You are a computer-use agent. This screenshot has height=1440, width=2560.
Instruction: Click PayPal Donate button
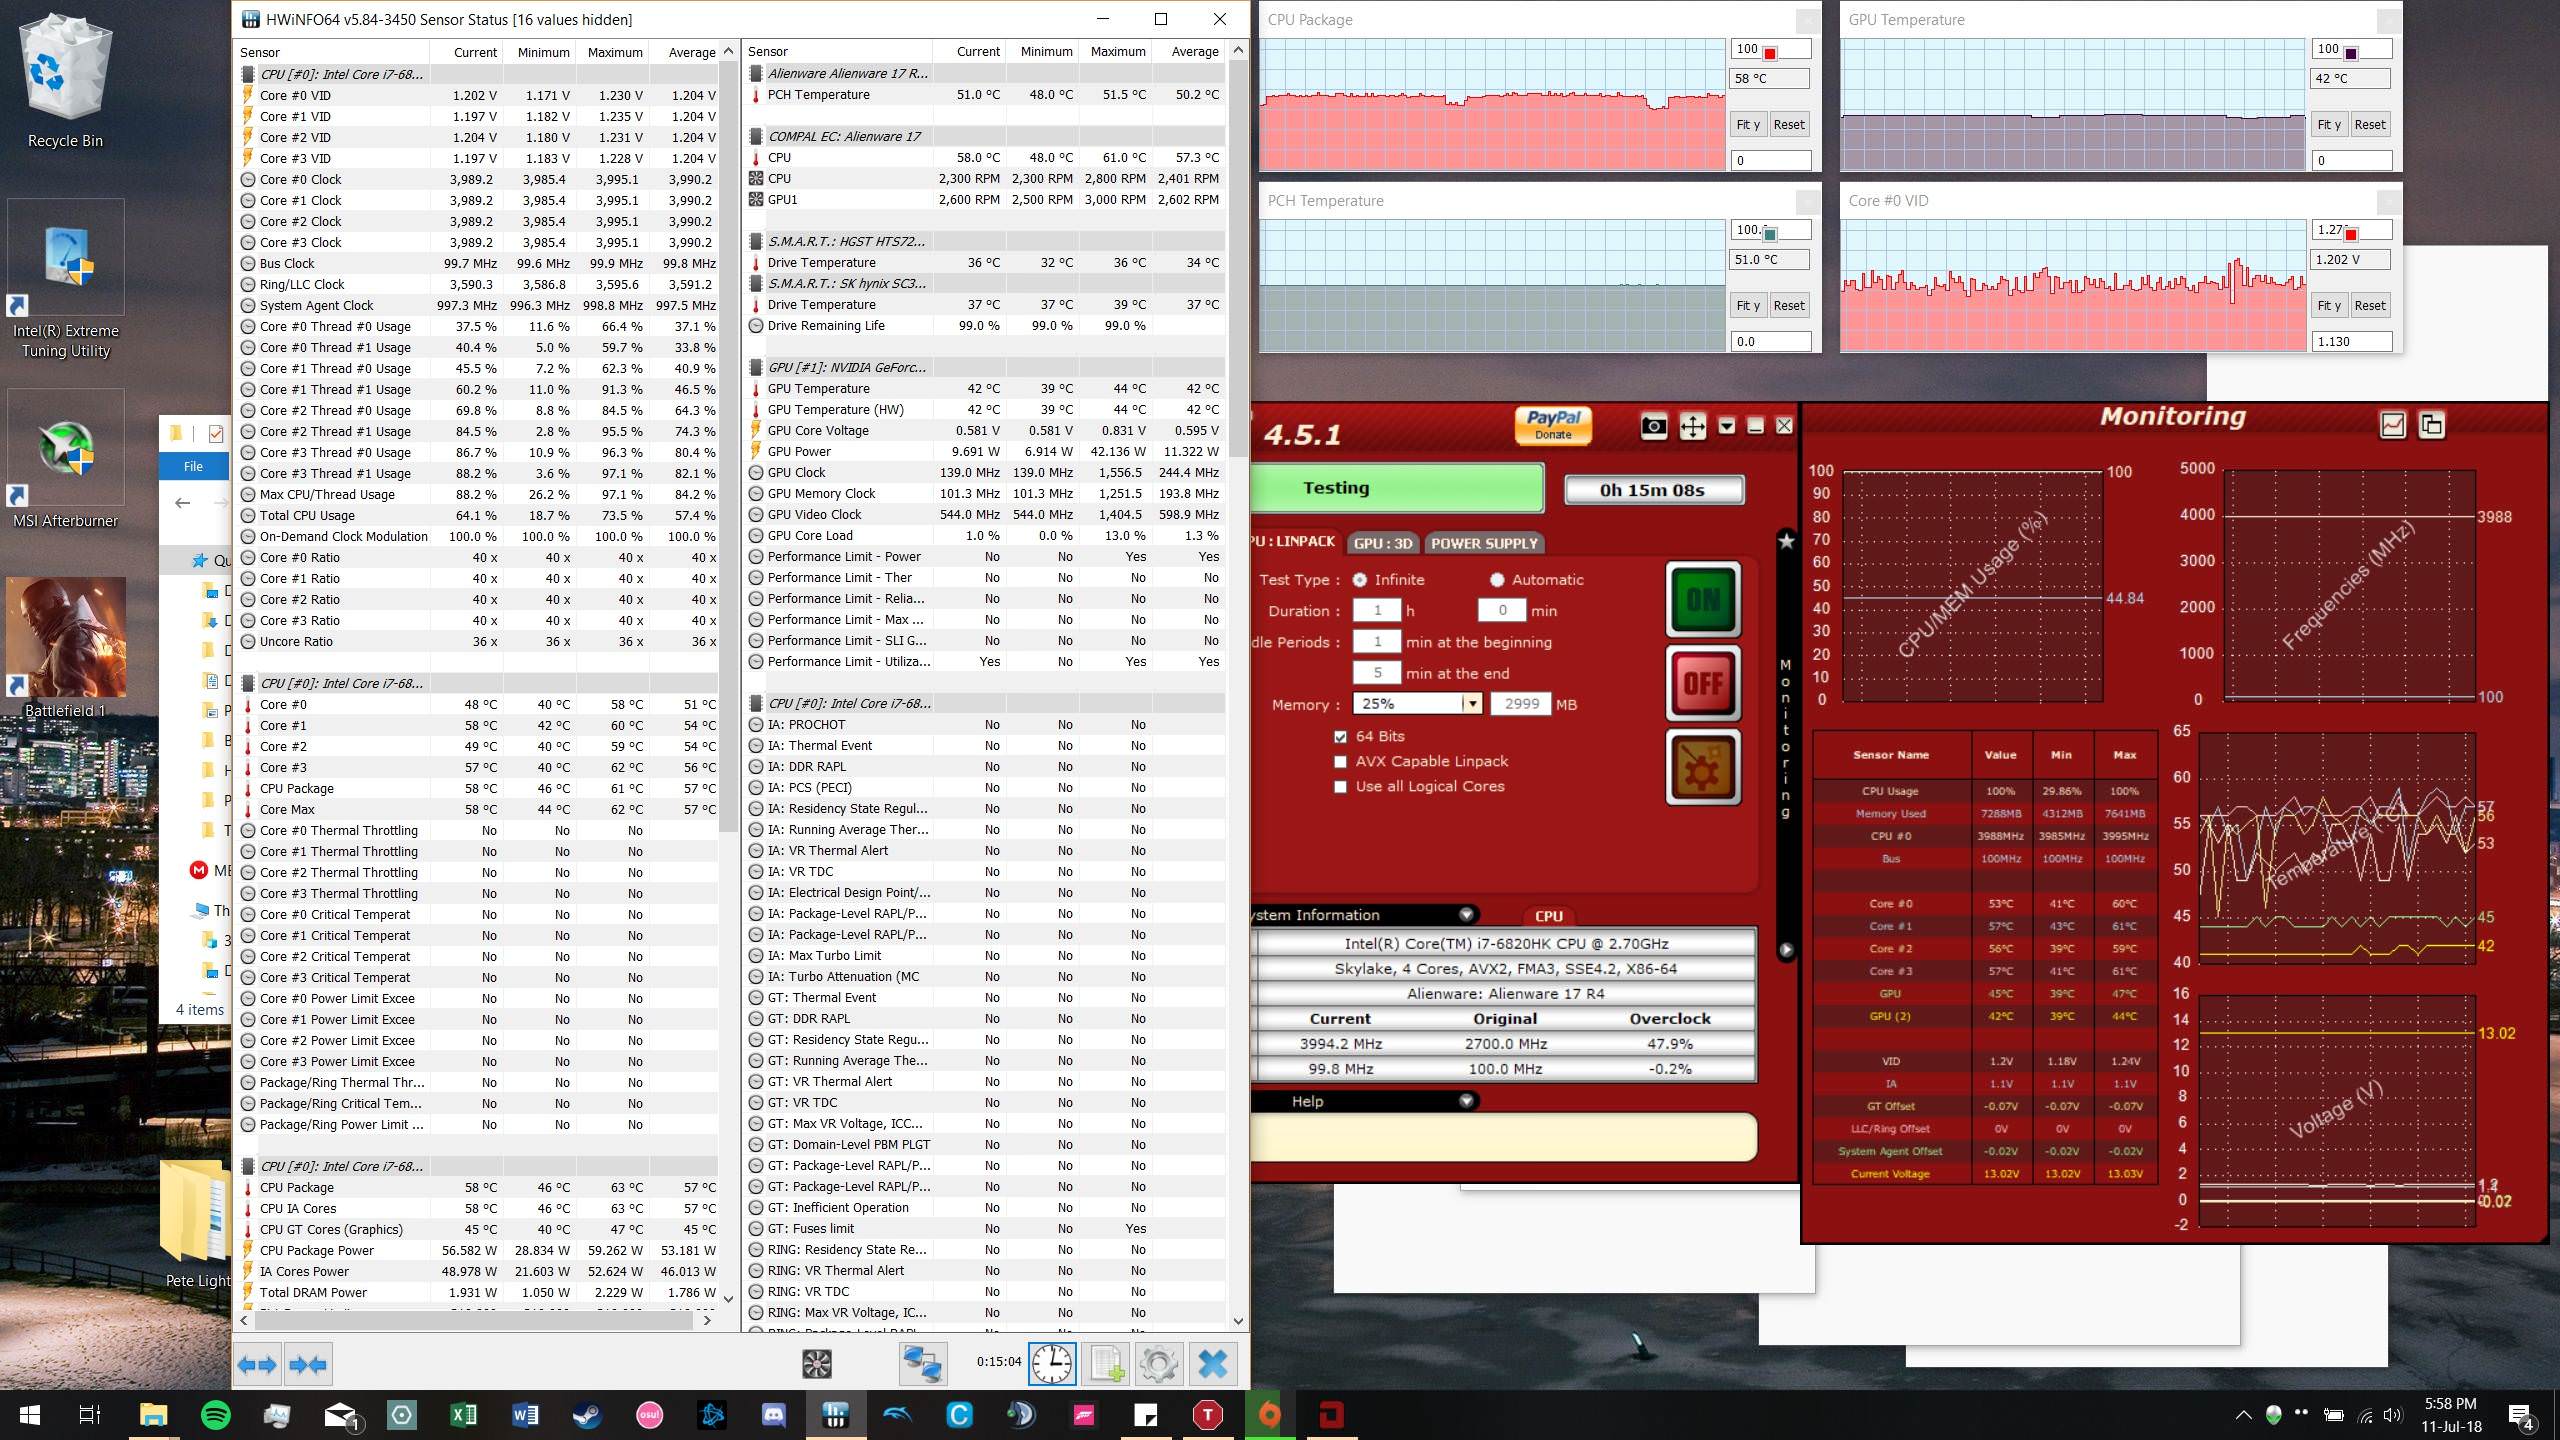[x=1553, y=425]
